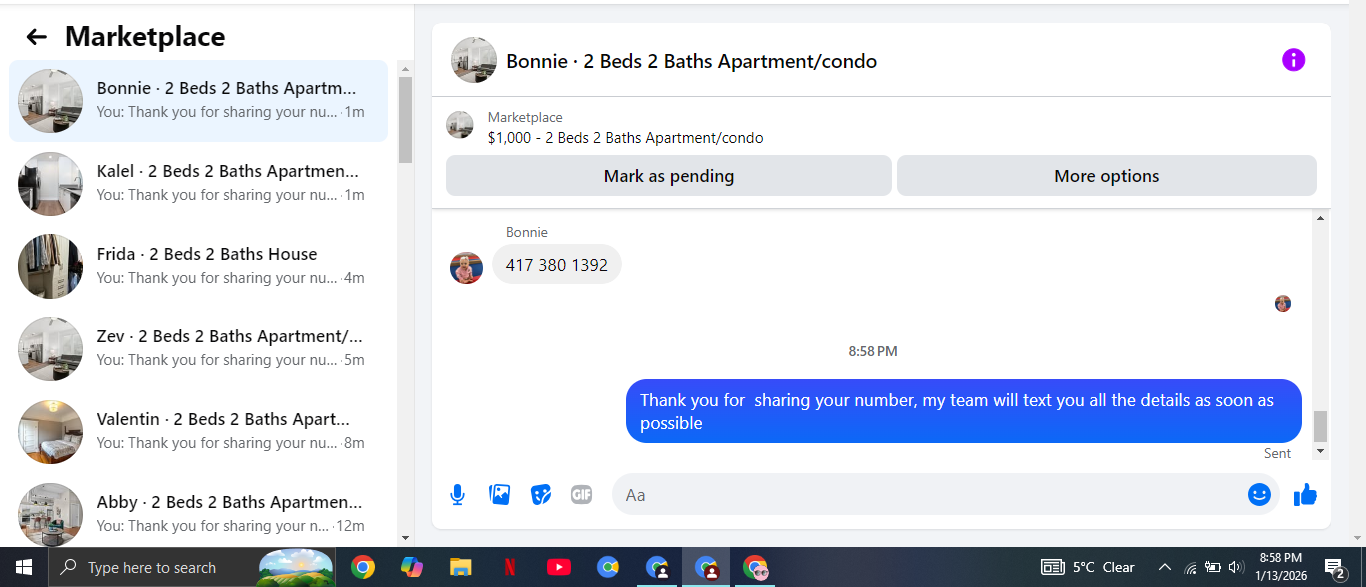The image size is (1366, 587).
Task: Open More options for the listing
Action: point(1107,176)
